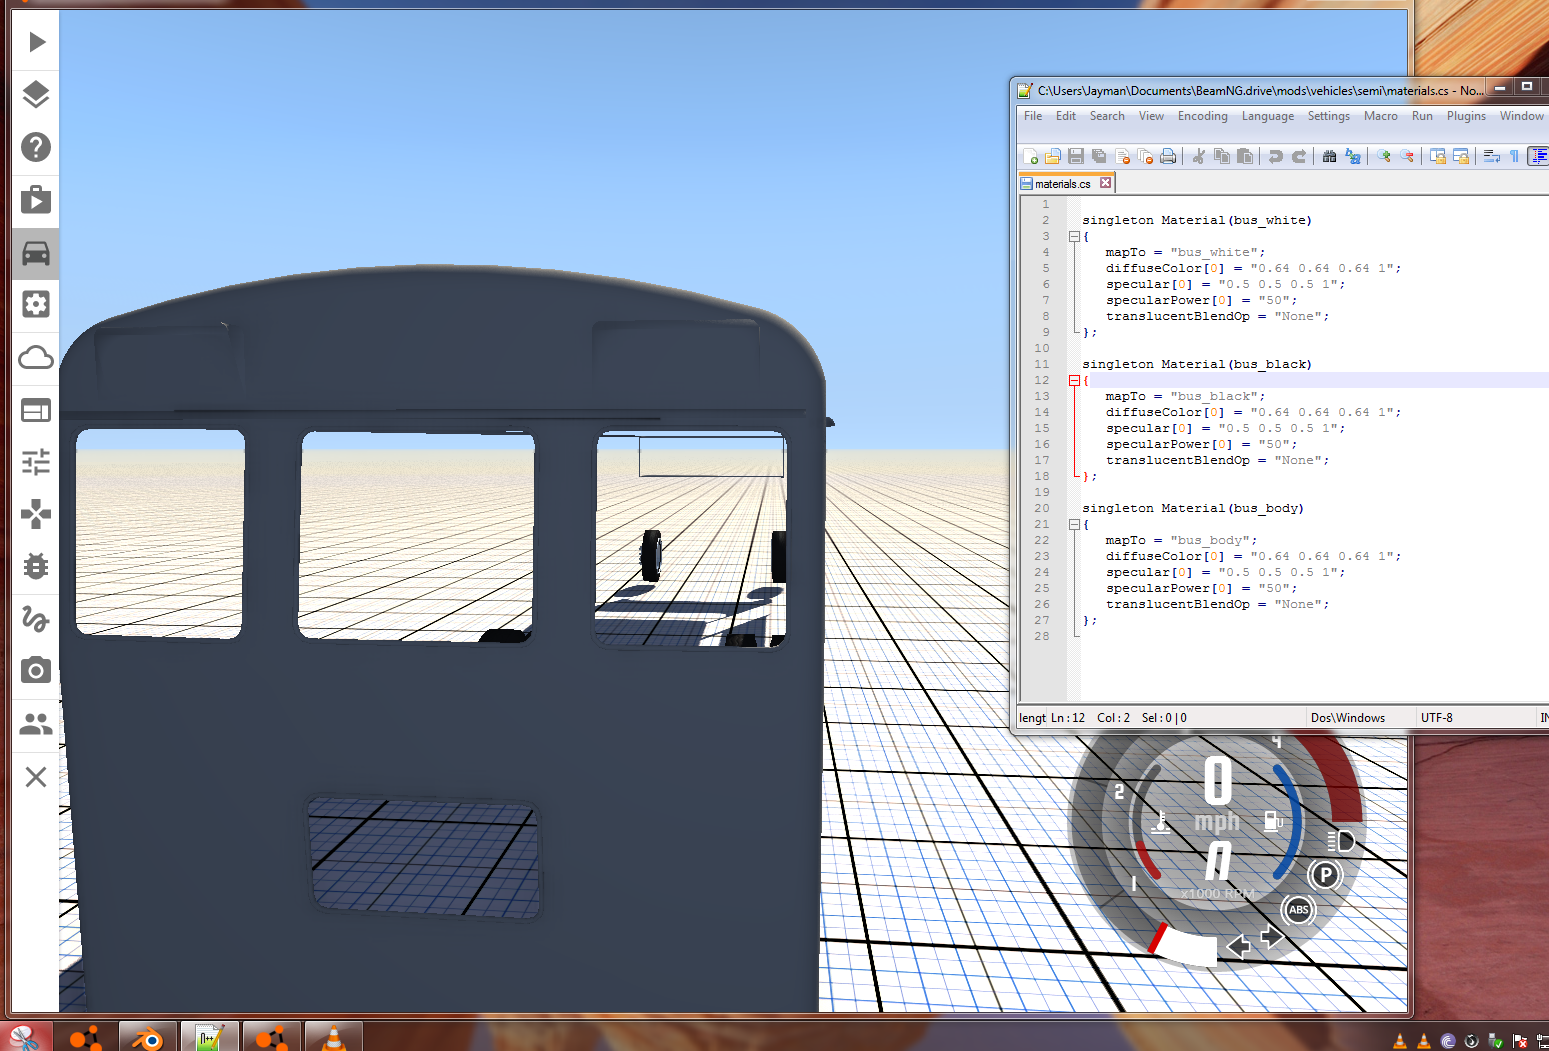Open the Plugins menu
Screen dimensions: 1549x1051
1466,116
